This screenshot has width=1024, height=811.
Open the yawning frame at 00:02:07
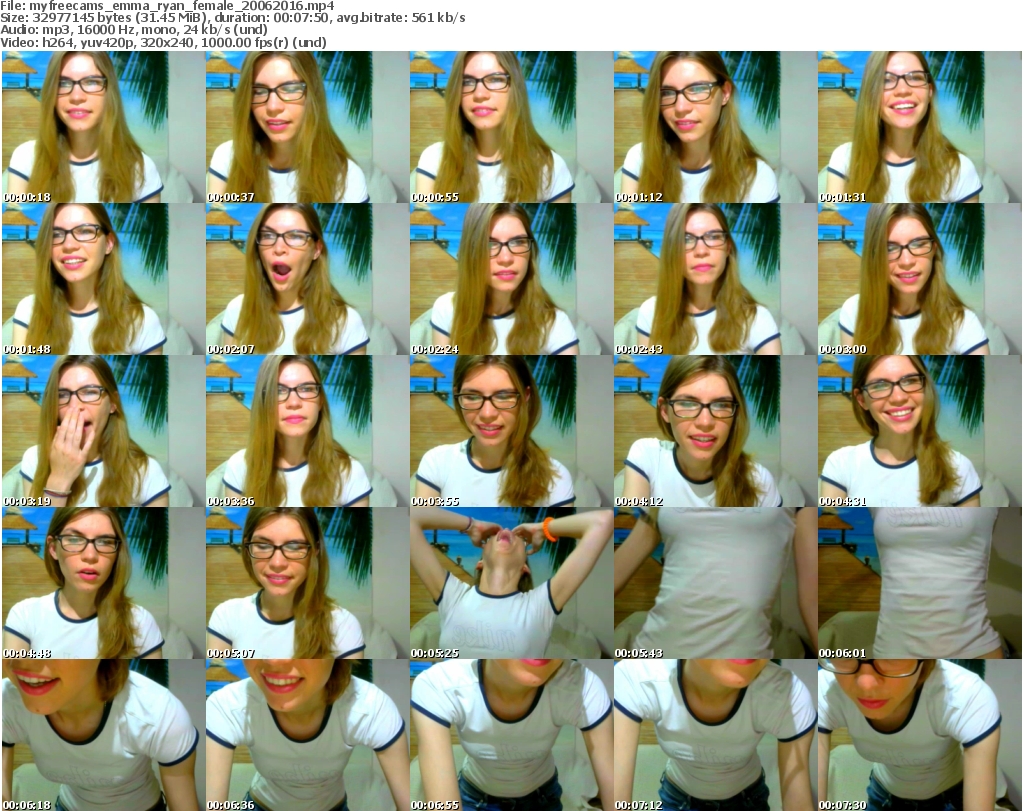[308, 279]
